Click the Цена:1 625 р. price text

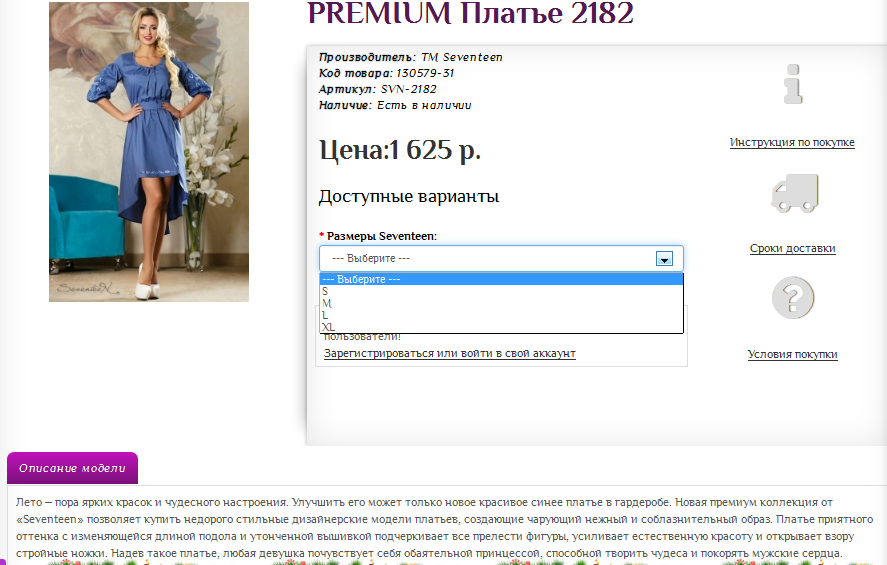pos(400,150)
